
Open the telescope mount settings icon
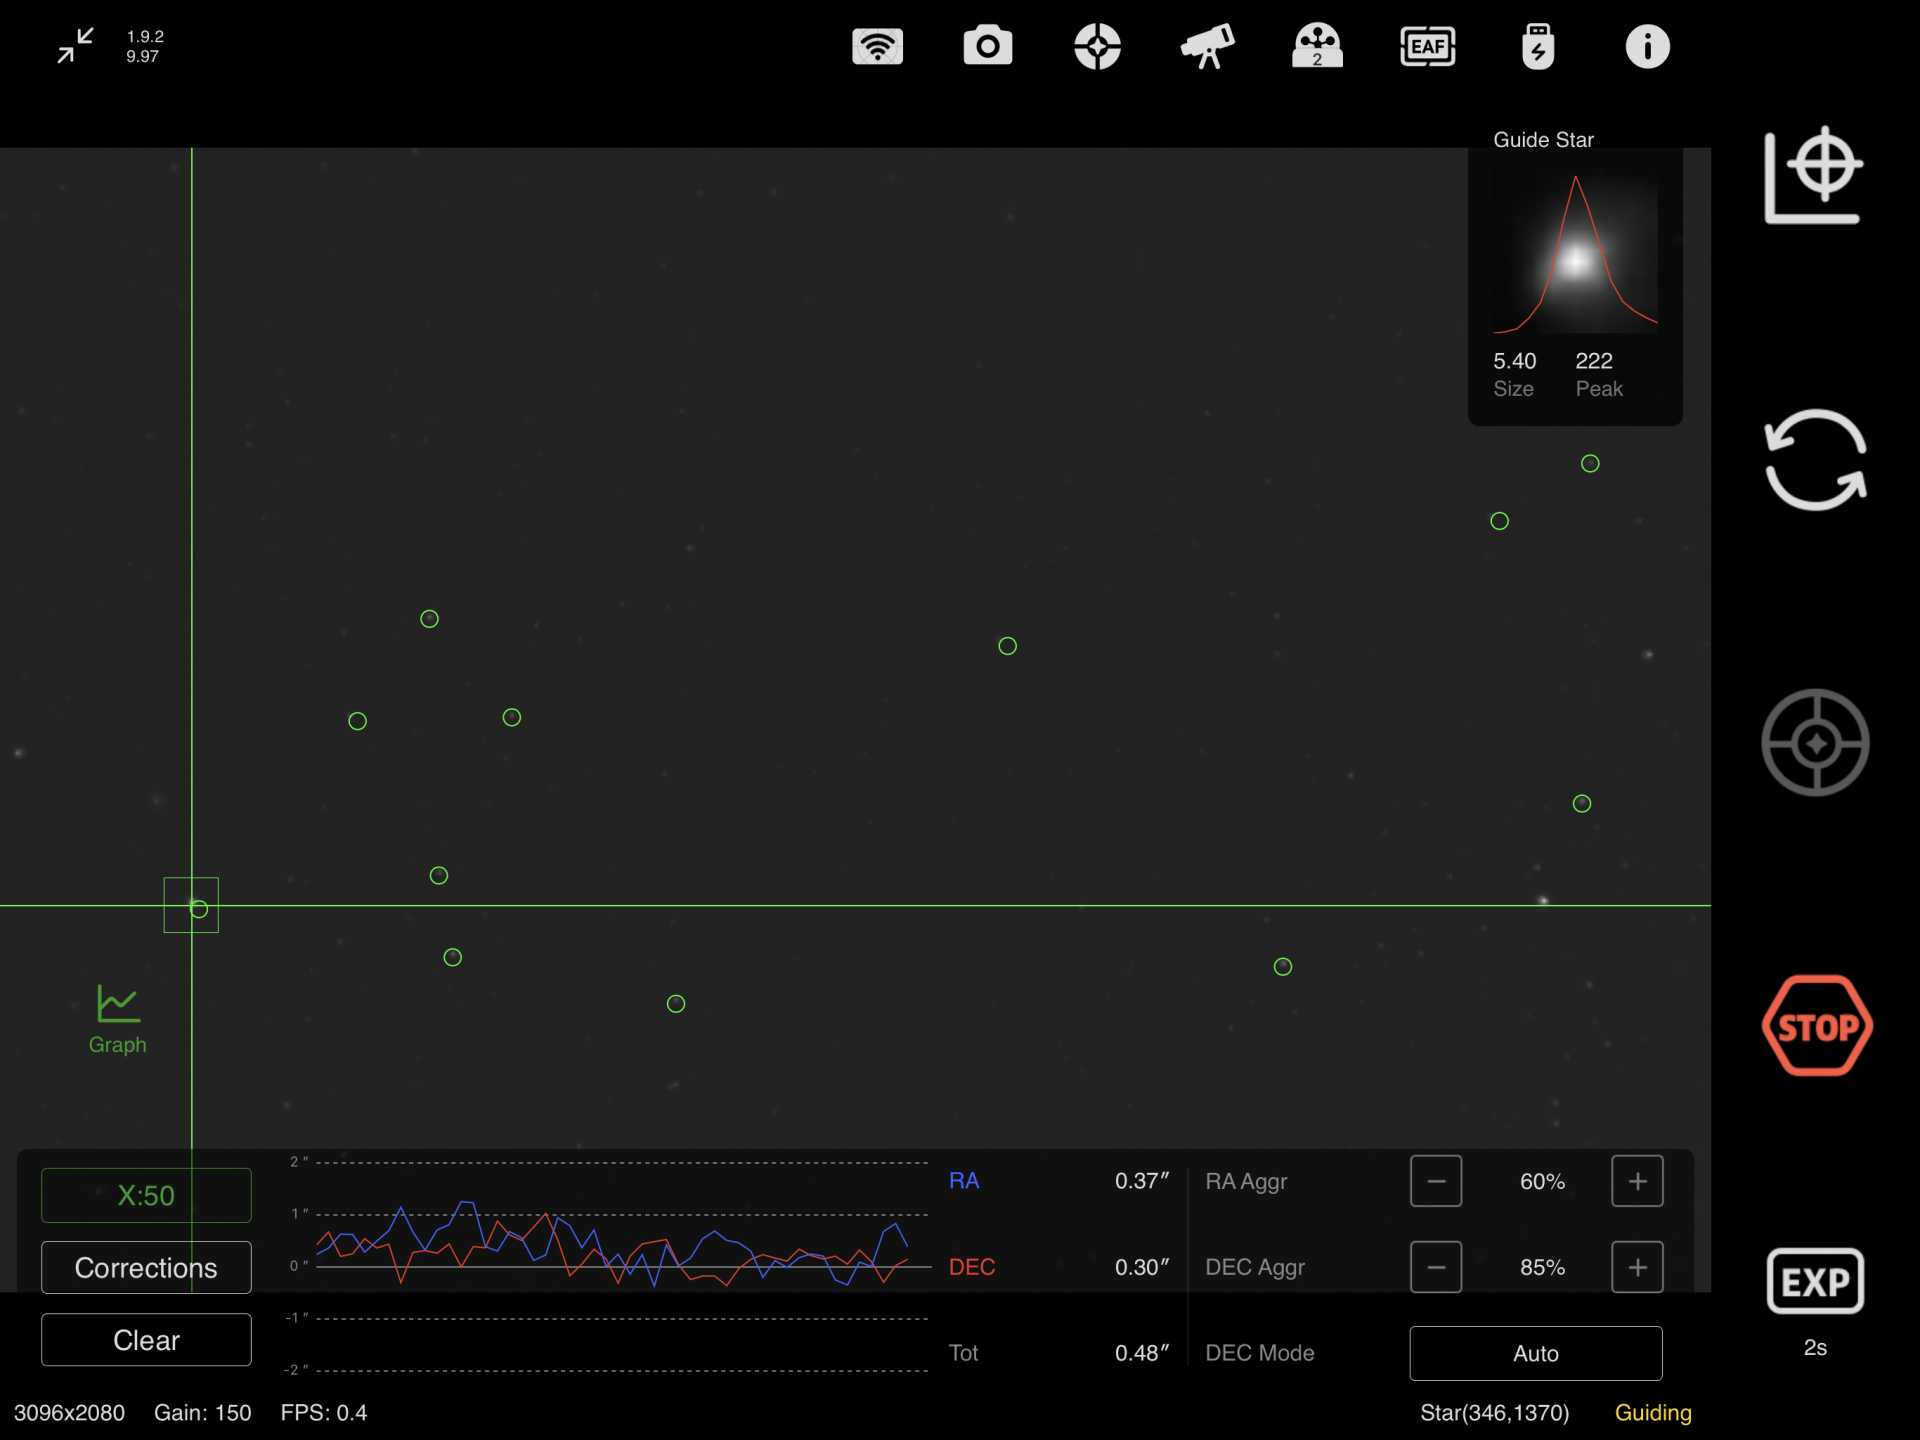click(x=1207, y=46)
